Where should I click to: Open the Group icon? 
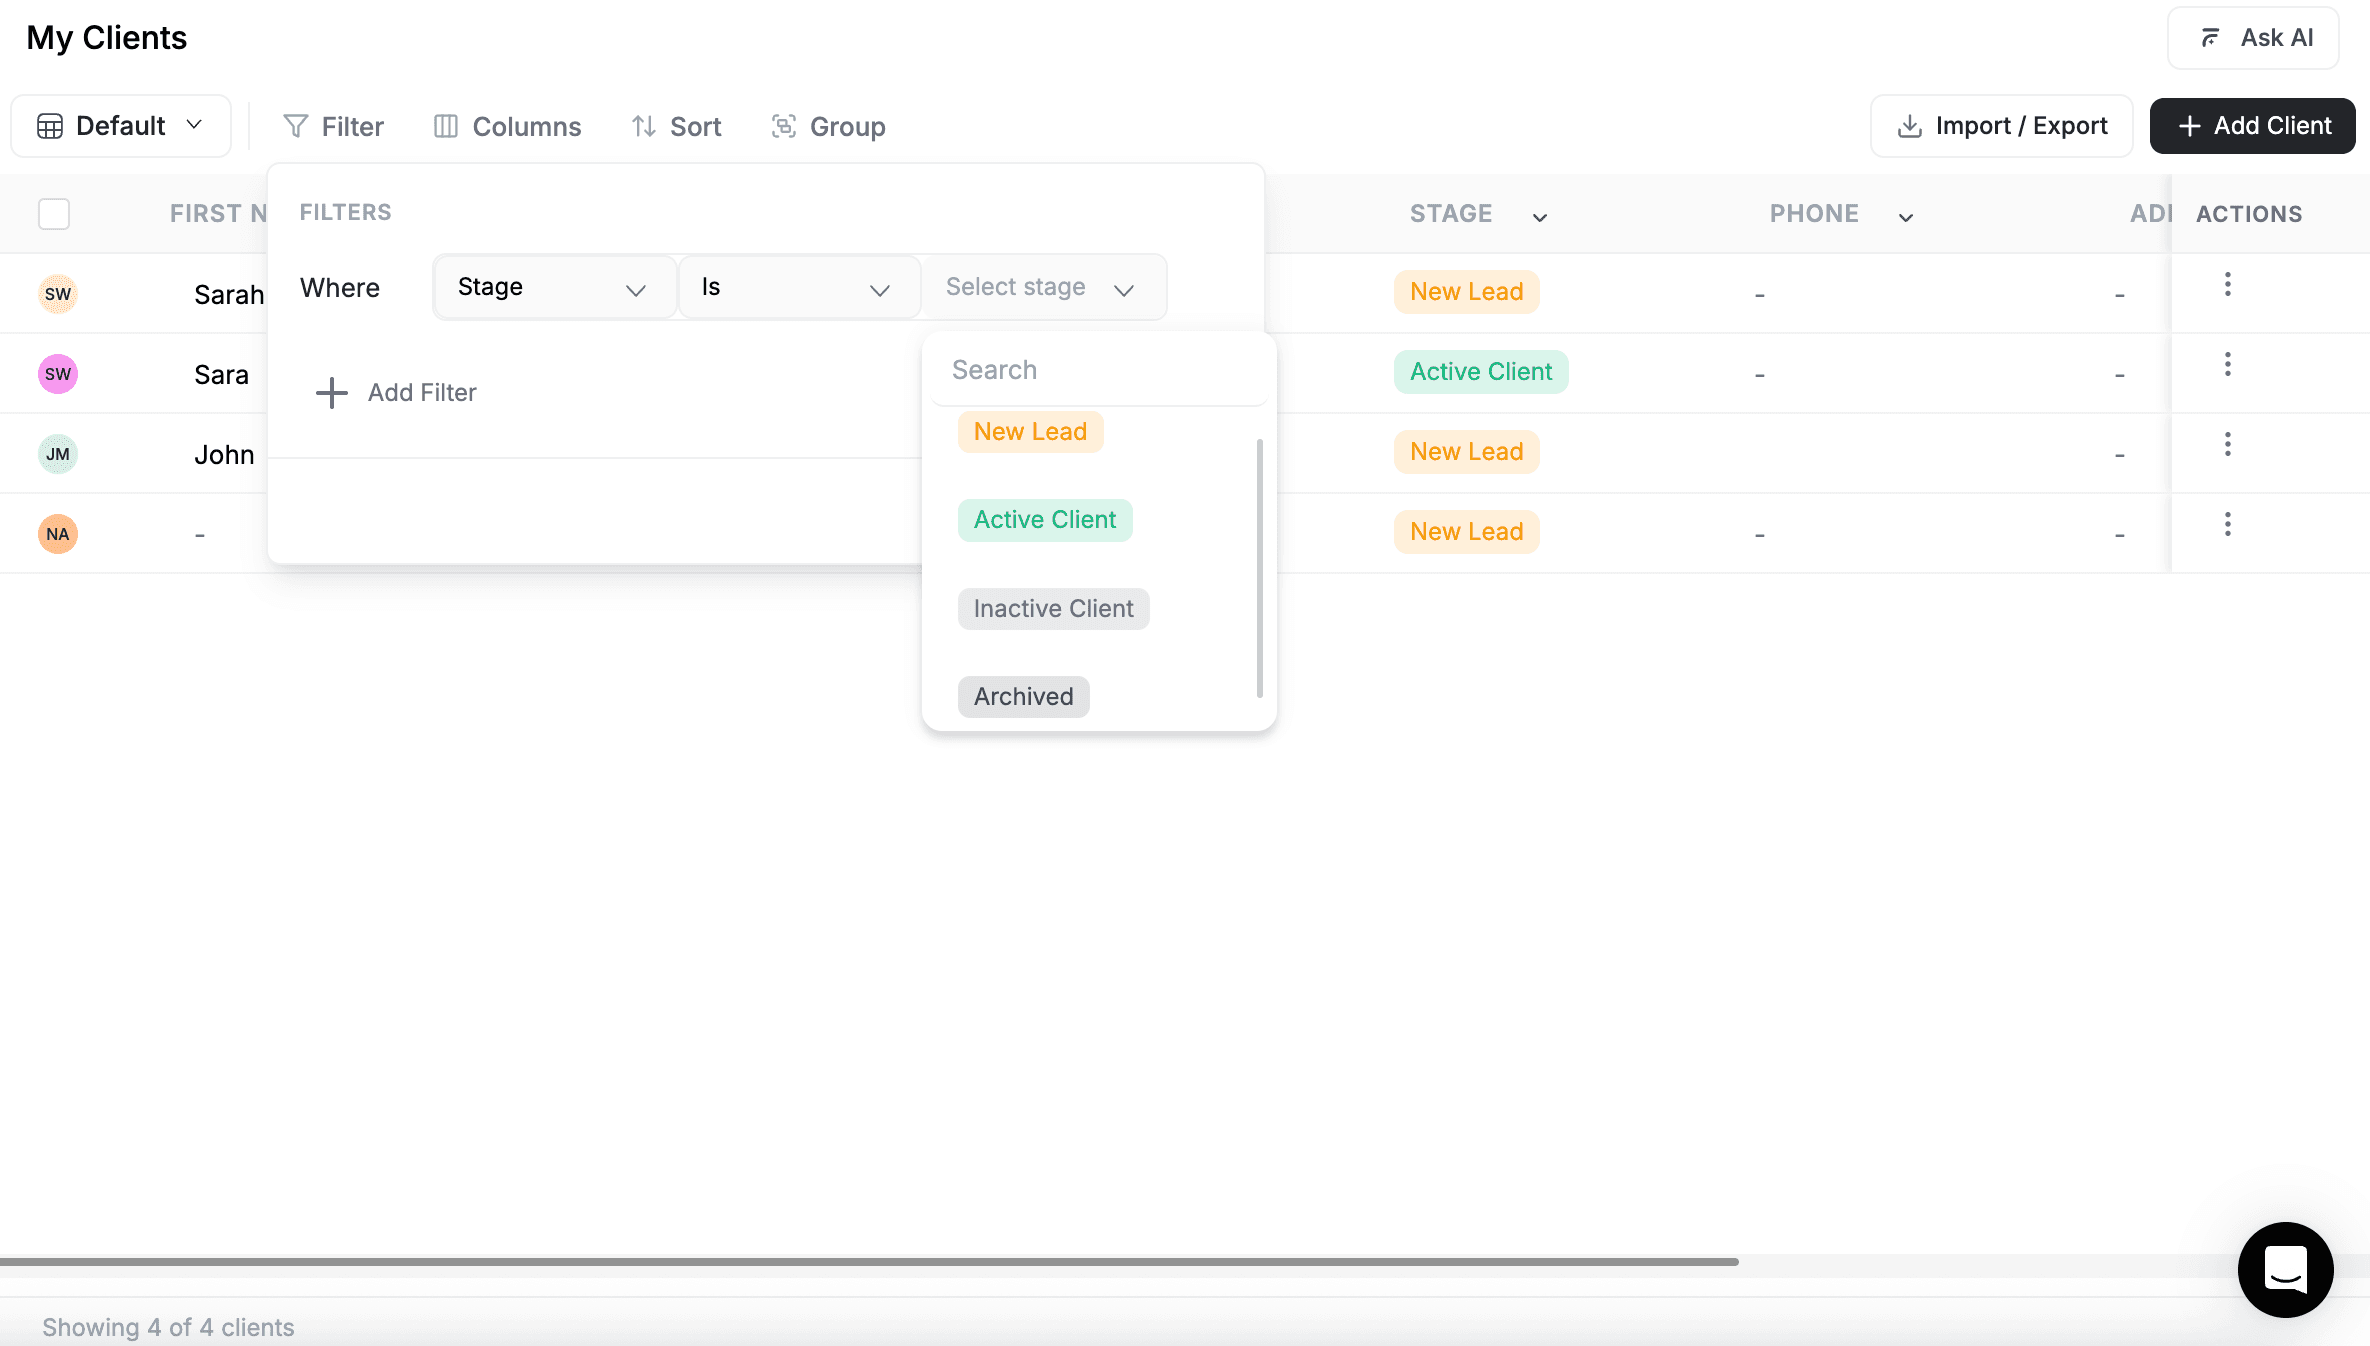click(784, 126)
